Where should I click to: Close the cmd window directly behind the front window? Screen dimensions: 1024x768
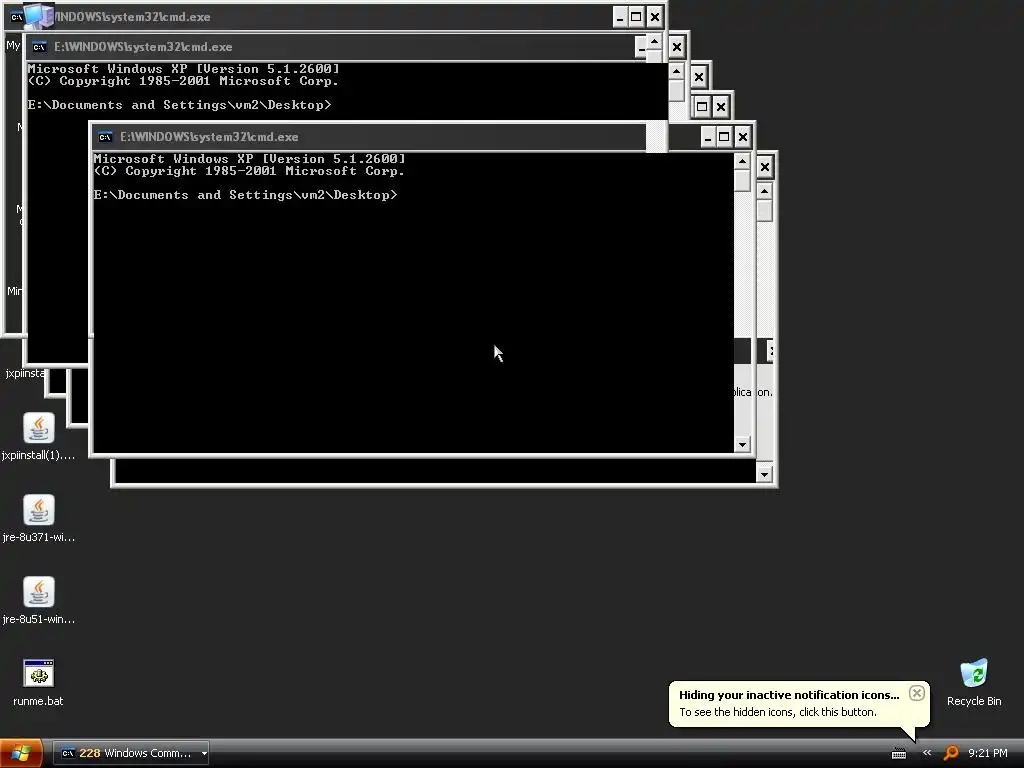765,167
